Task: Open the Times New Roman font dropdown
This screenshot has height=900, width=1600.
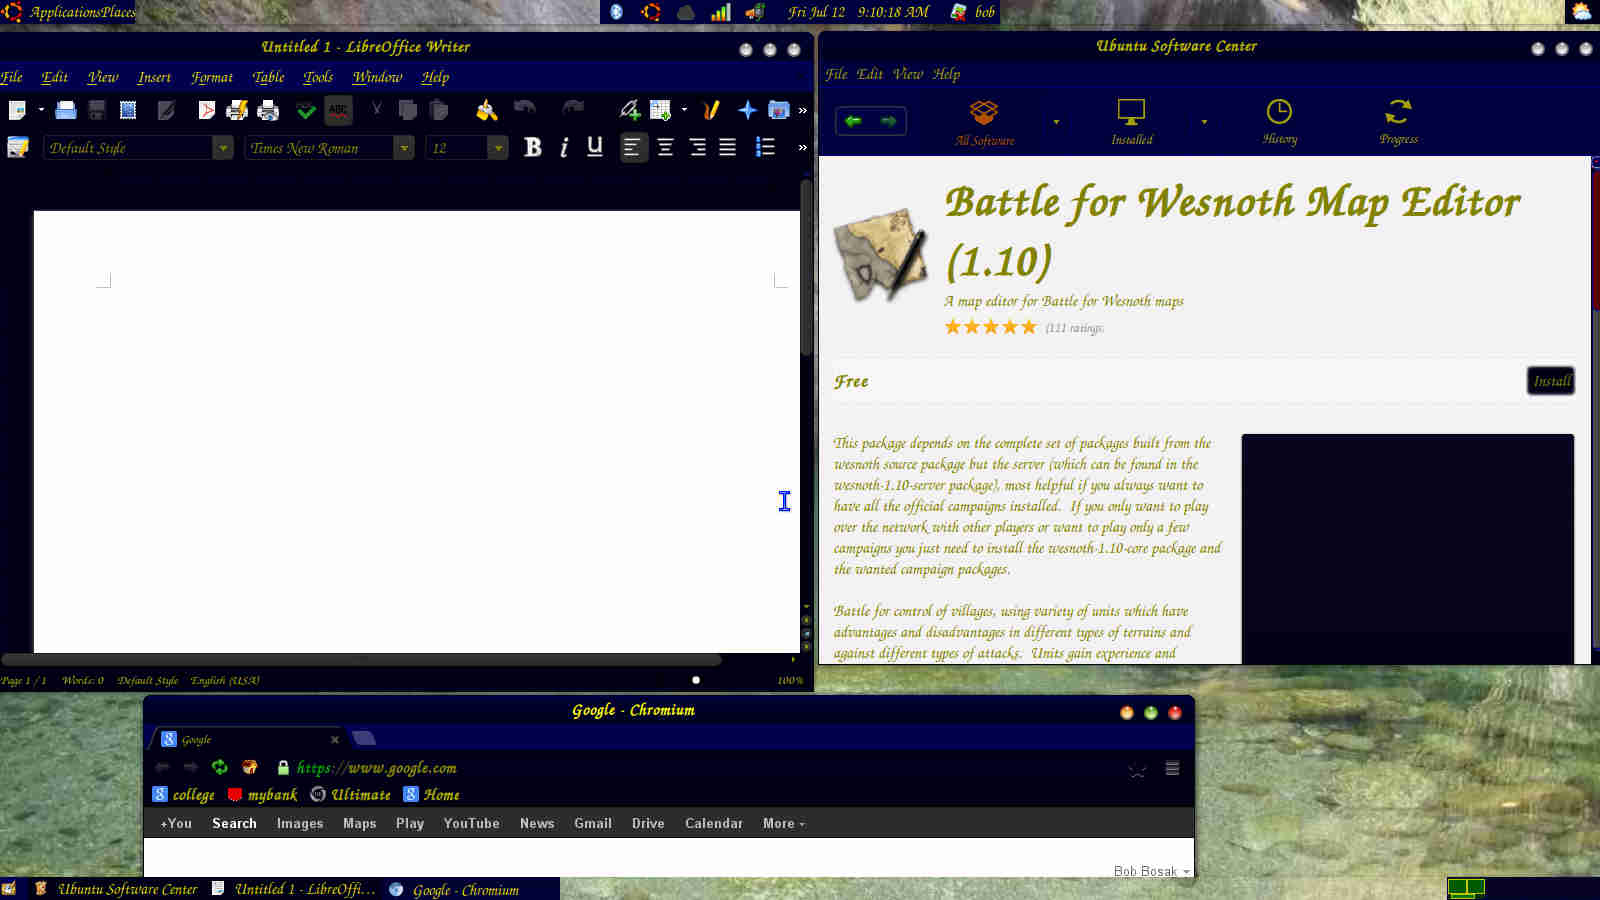Action: (x=404, y=148)
